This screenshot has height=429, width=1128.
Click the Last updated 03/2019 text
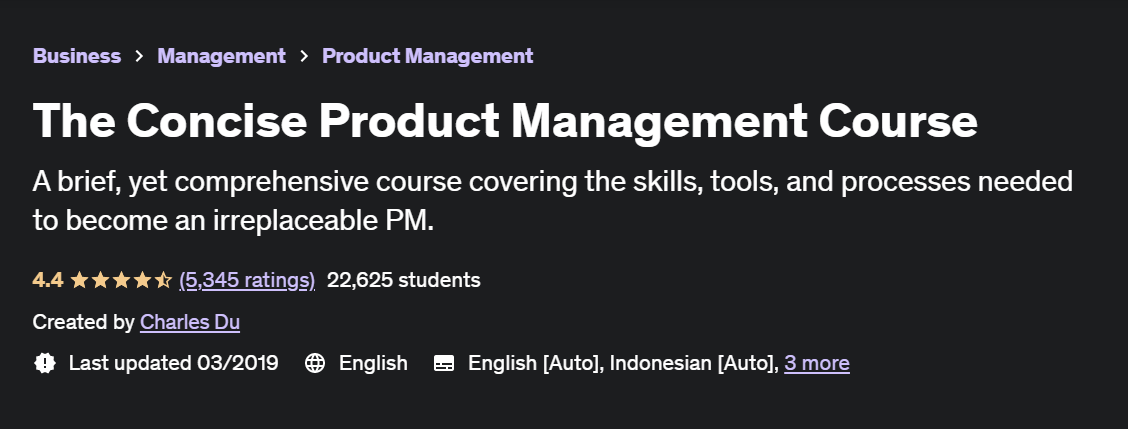[173, 363]
